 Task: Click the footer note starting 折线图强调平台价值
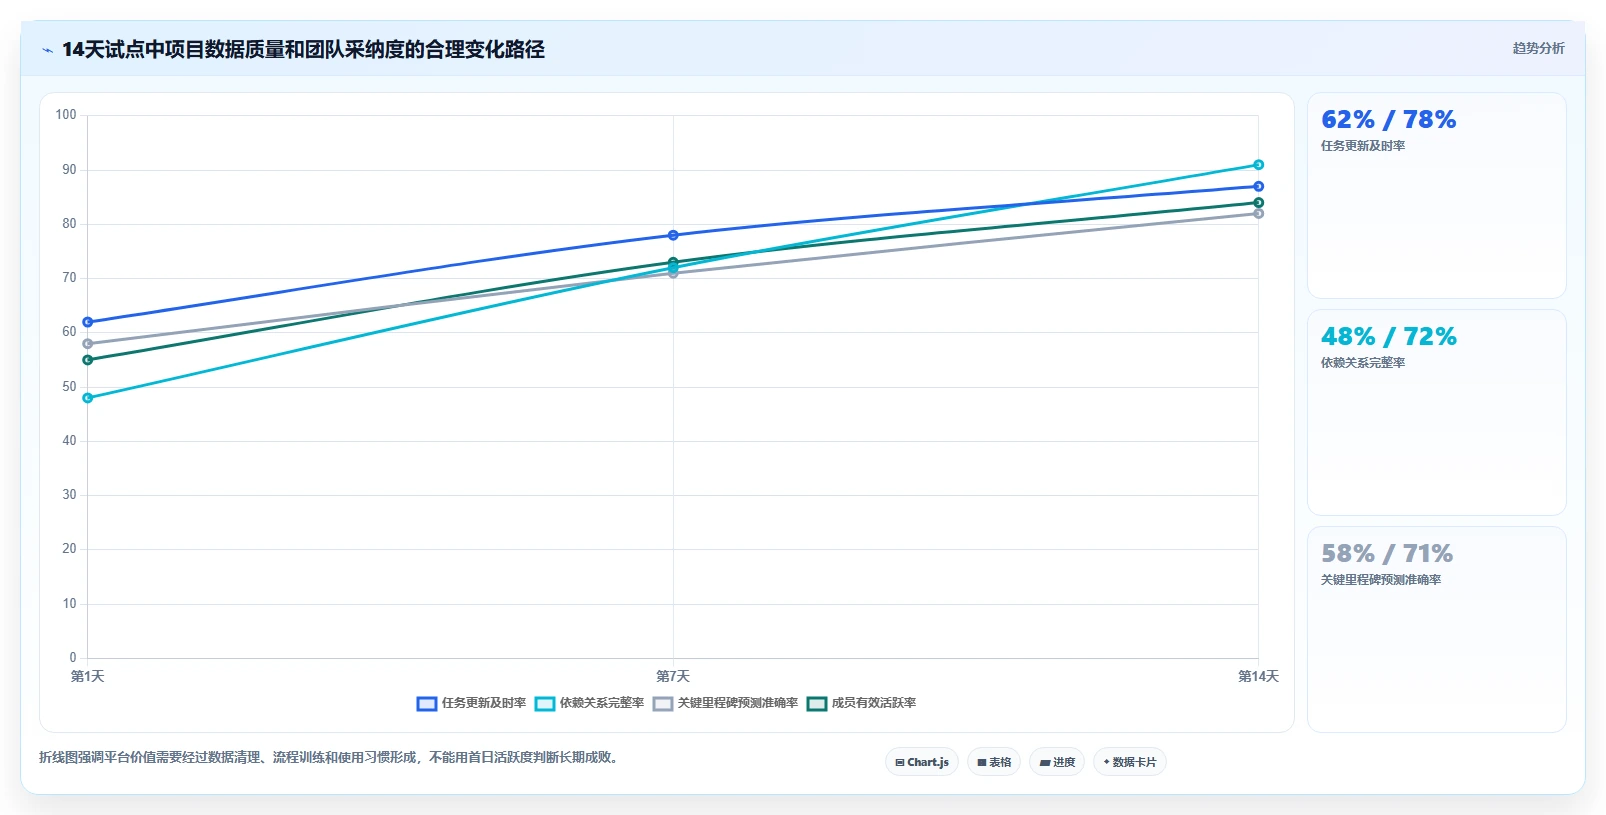330,758
